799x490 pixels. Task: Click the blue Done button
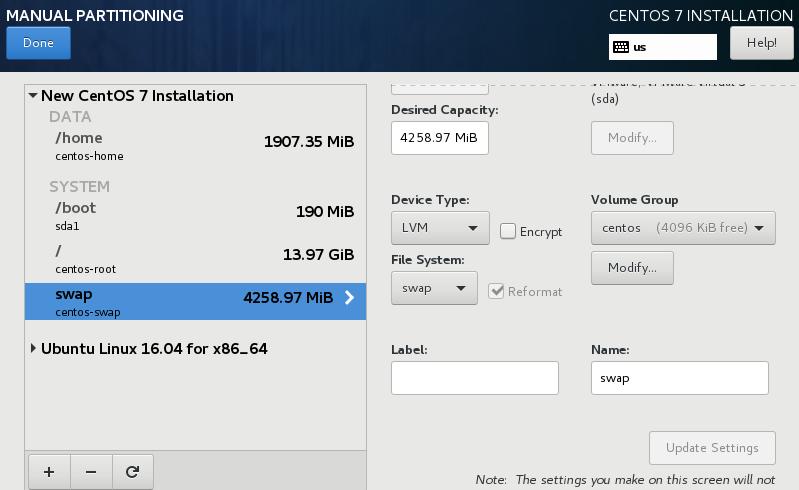[38, 43]
